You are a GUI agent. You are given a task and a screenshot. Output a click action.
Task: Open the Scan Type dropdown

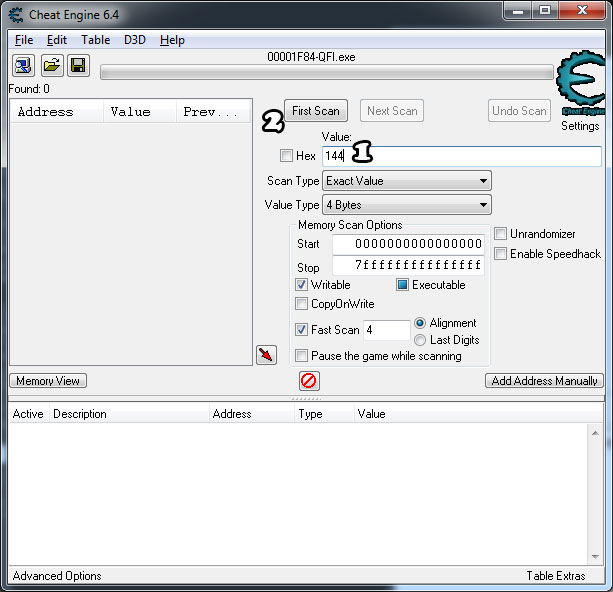407,181
